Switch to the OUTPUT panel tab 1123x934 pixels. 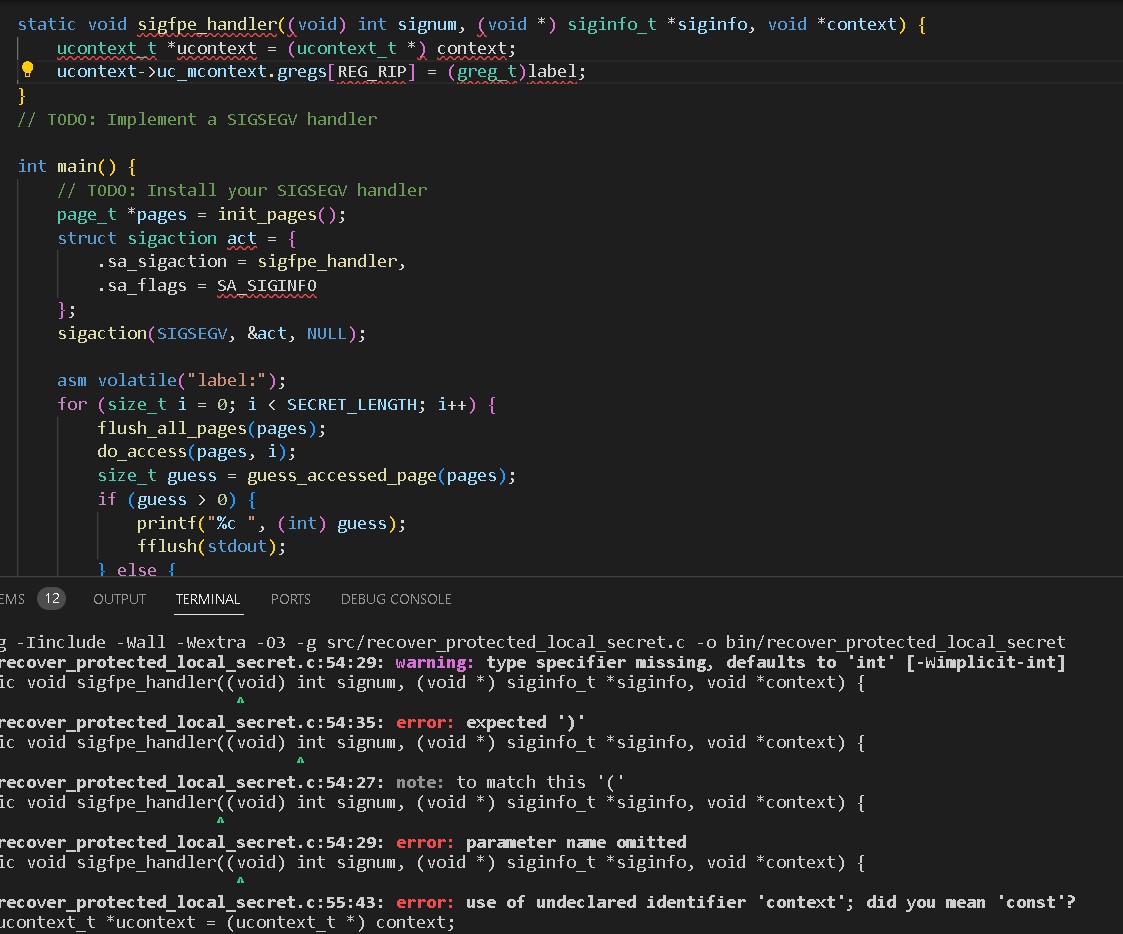[x=119, y=599]
